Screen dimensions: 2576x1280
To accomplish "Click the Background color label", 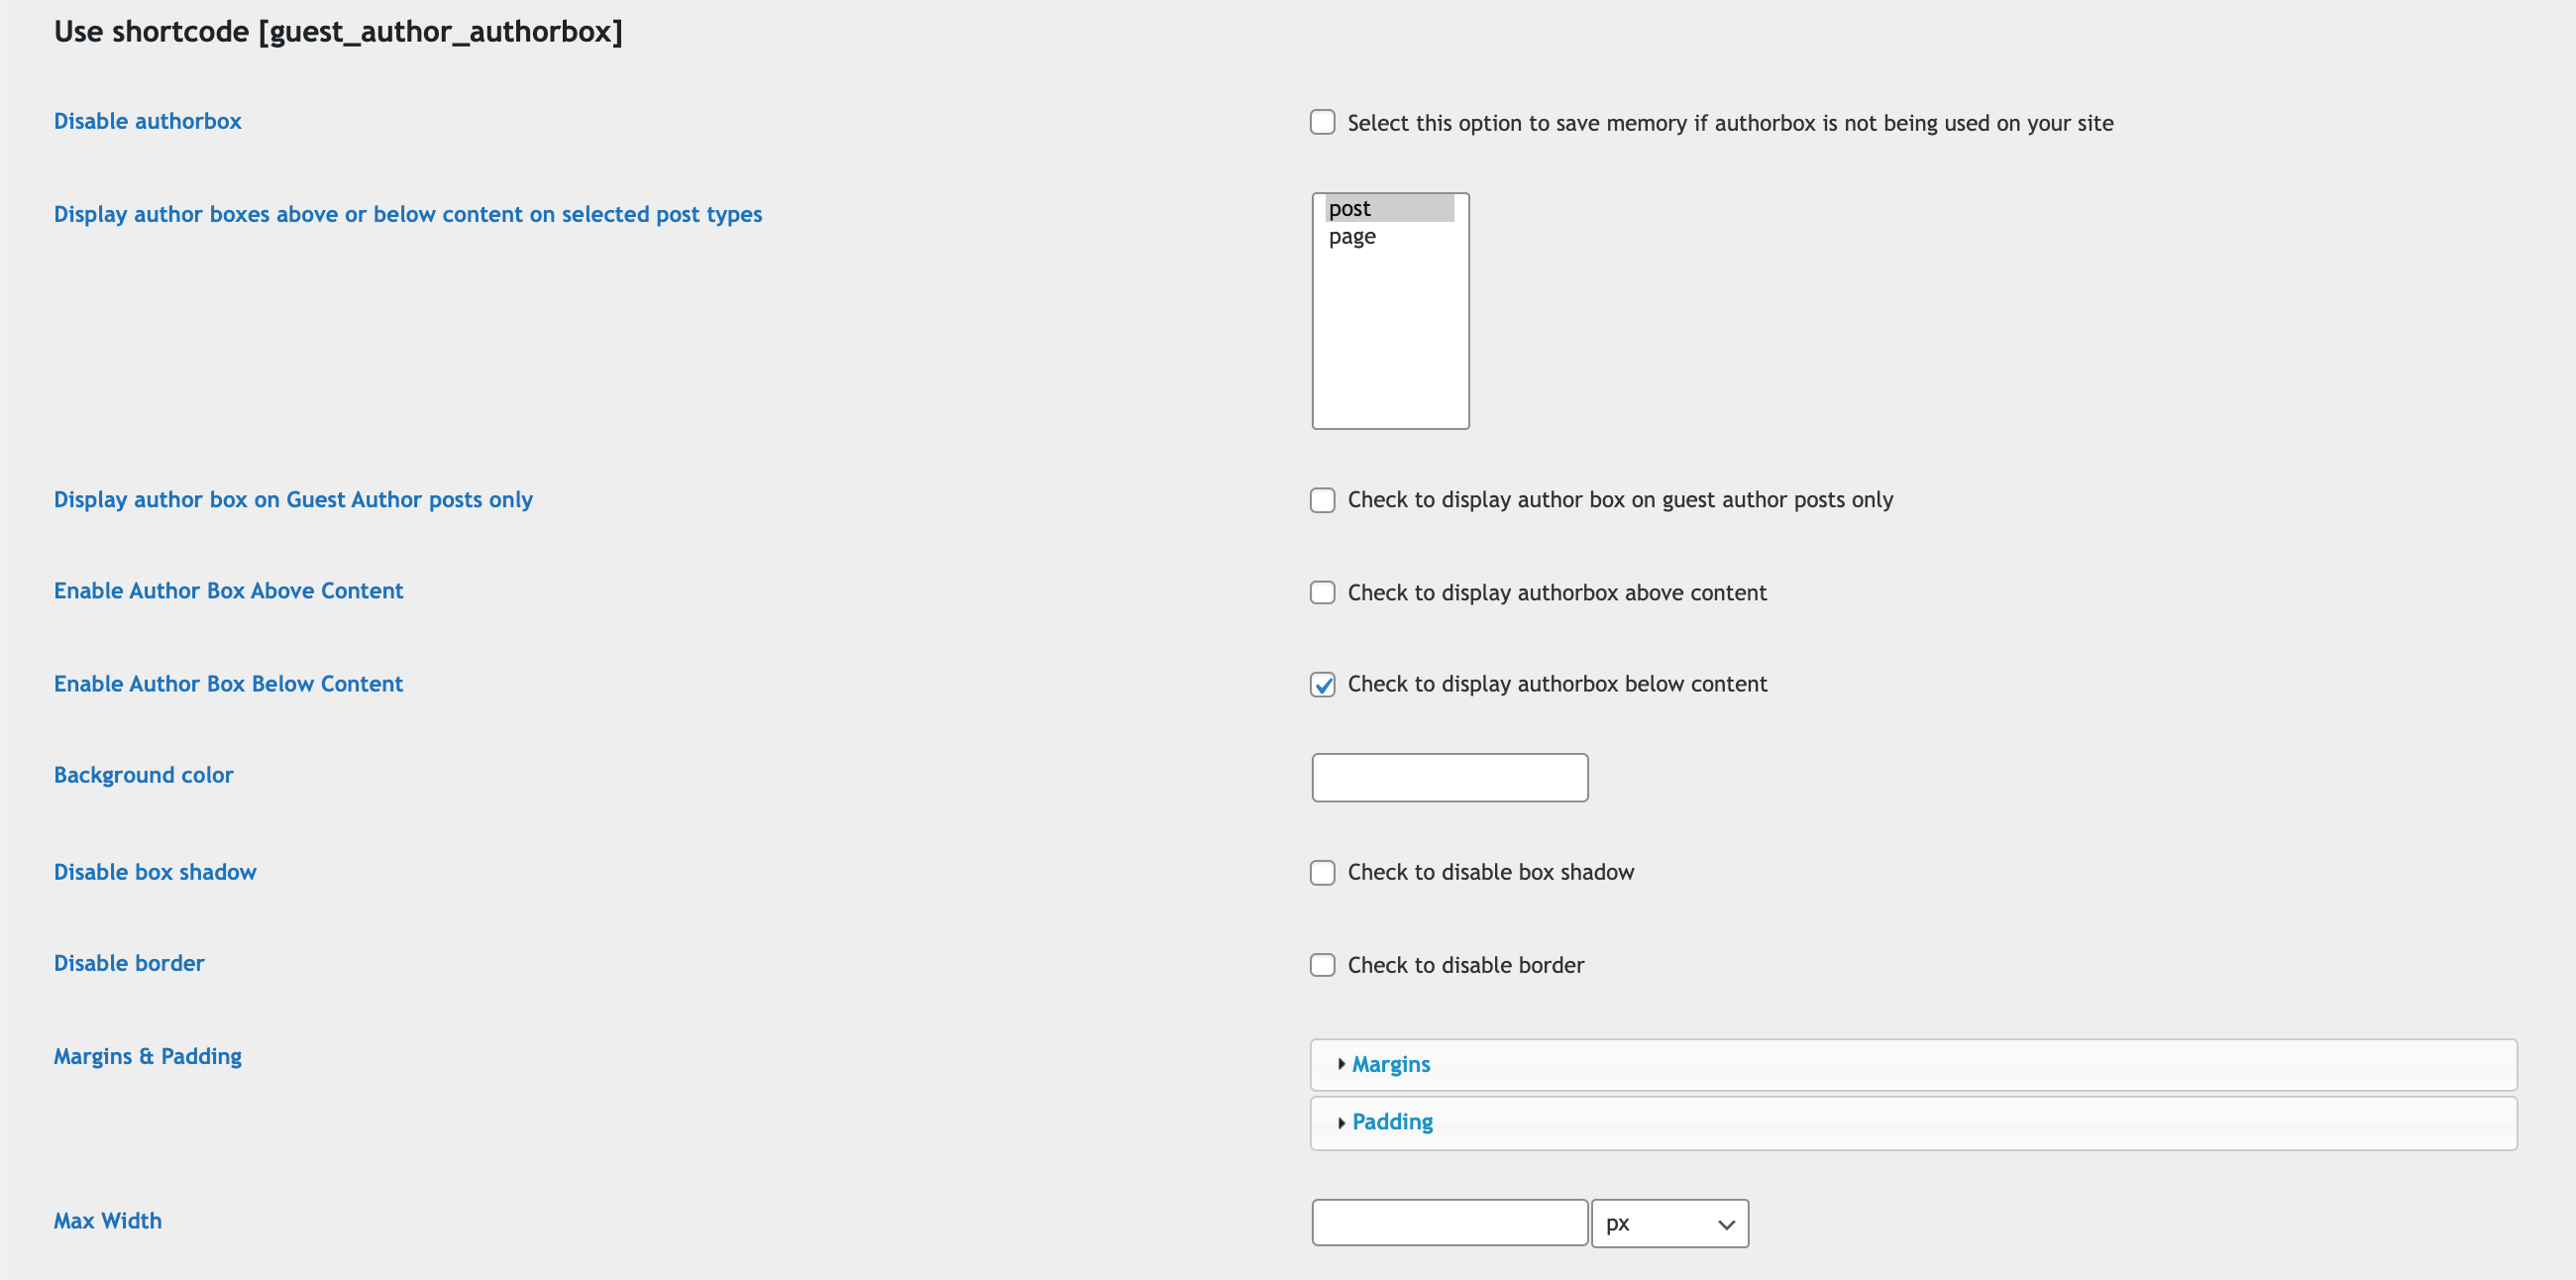I will (143, 775).
